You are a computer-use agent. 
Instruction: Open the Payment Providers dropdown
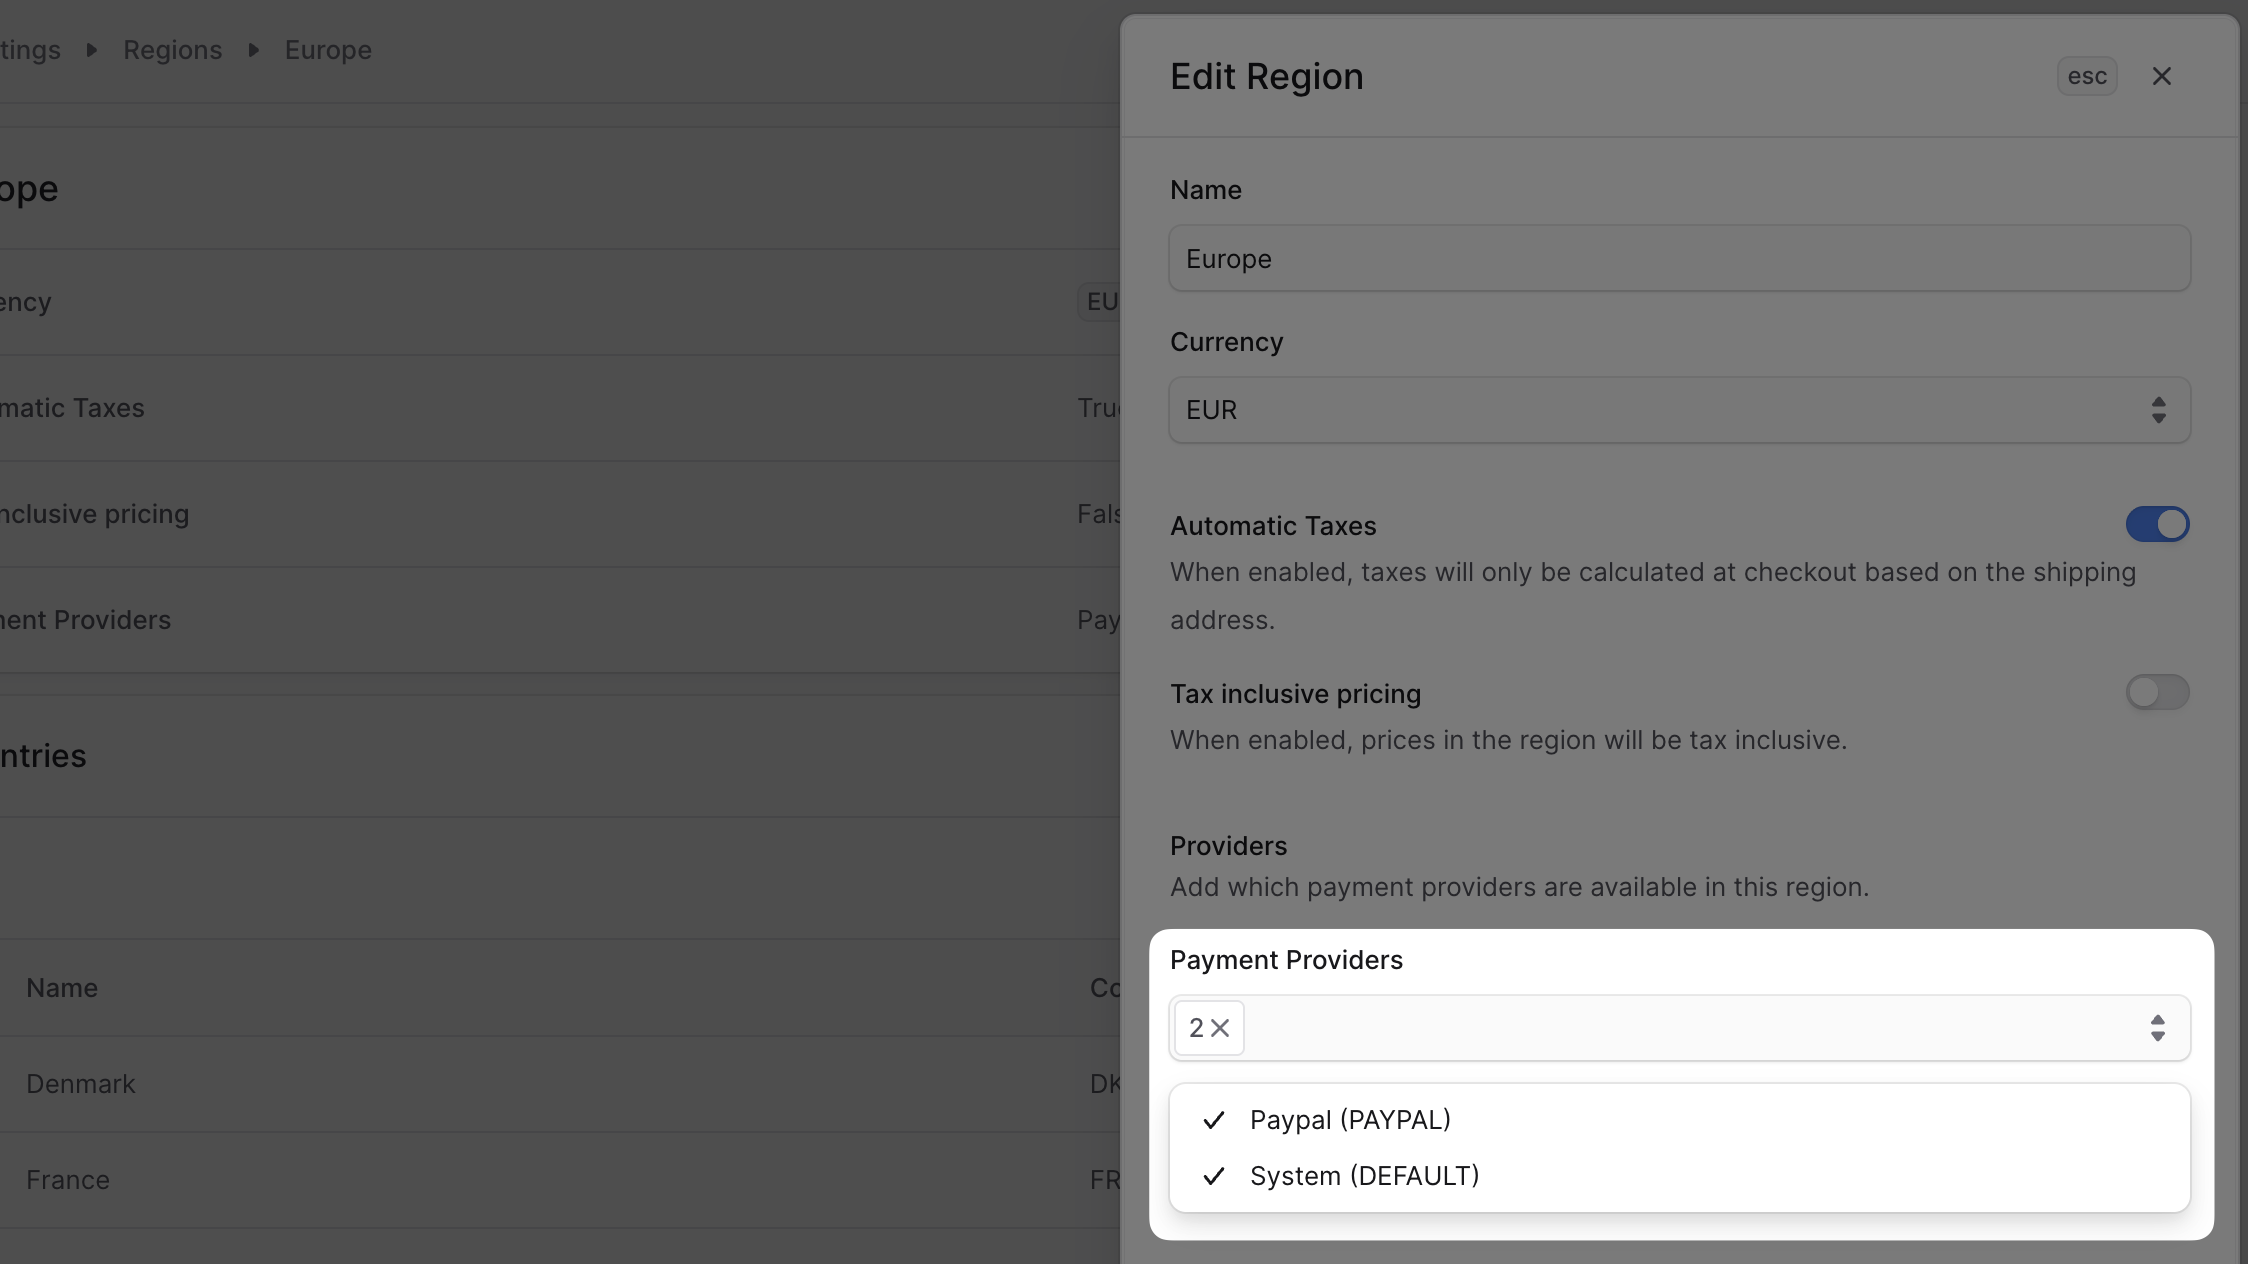[1678, 1028]
